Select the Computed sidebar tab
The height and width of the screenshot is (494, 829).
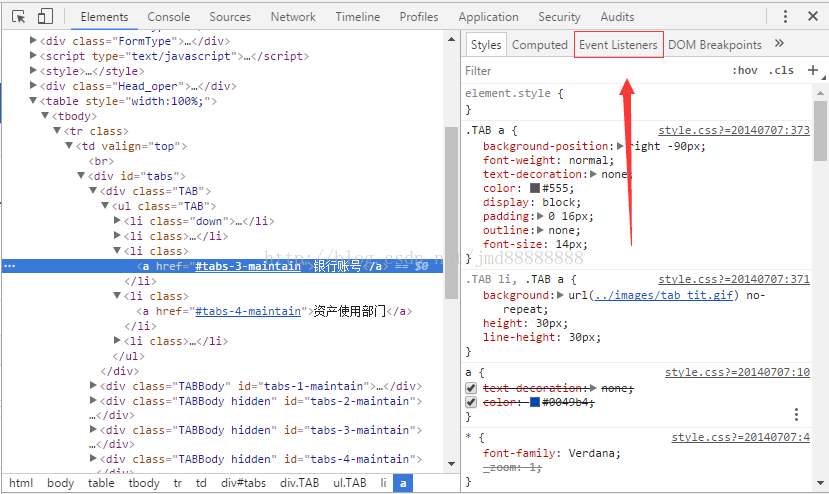[x=539, y=44]
